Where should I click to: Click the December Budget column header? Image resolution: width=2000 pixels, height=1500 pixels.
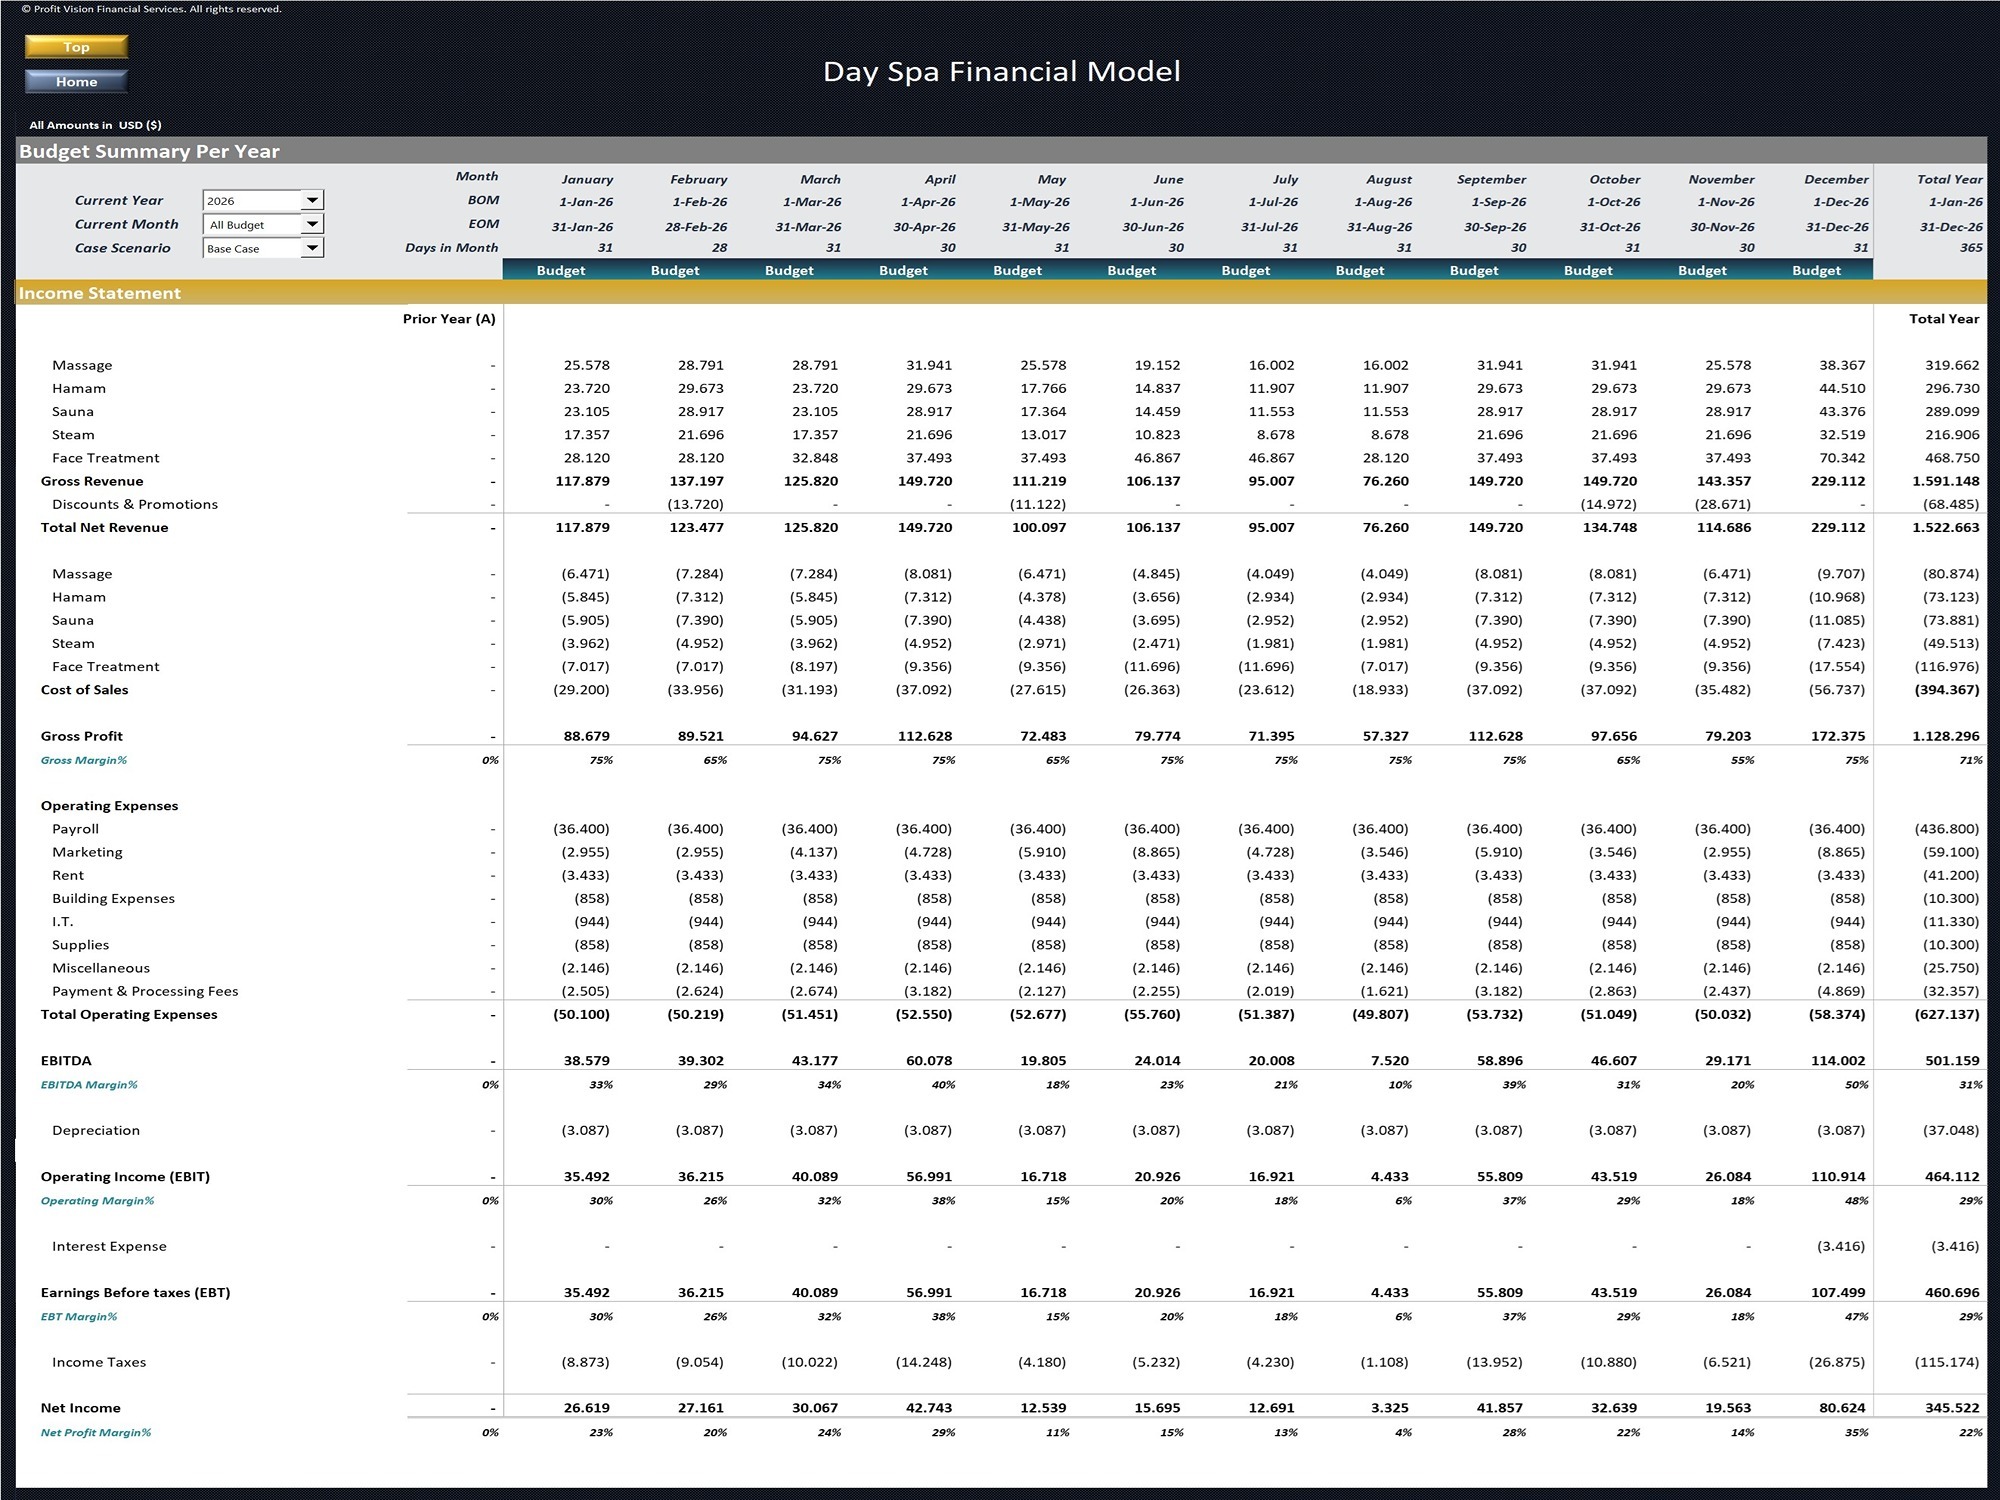pyautogui.click(x=1816, y=270)
